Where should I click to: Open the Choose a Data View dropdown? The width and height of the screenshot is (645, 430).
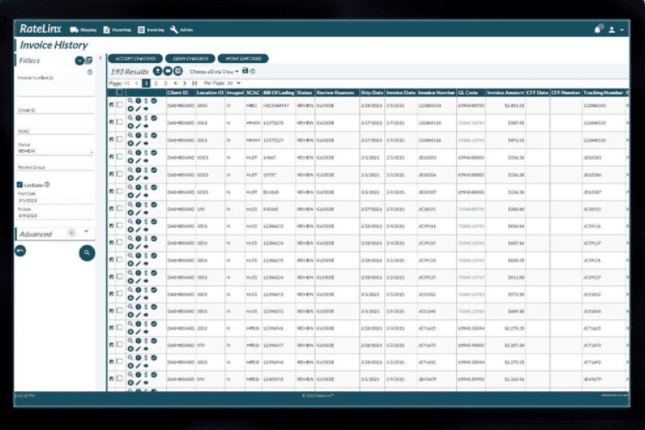tap(212, 72)
